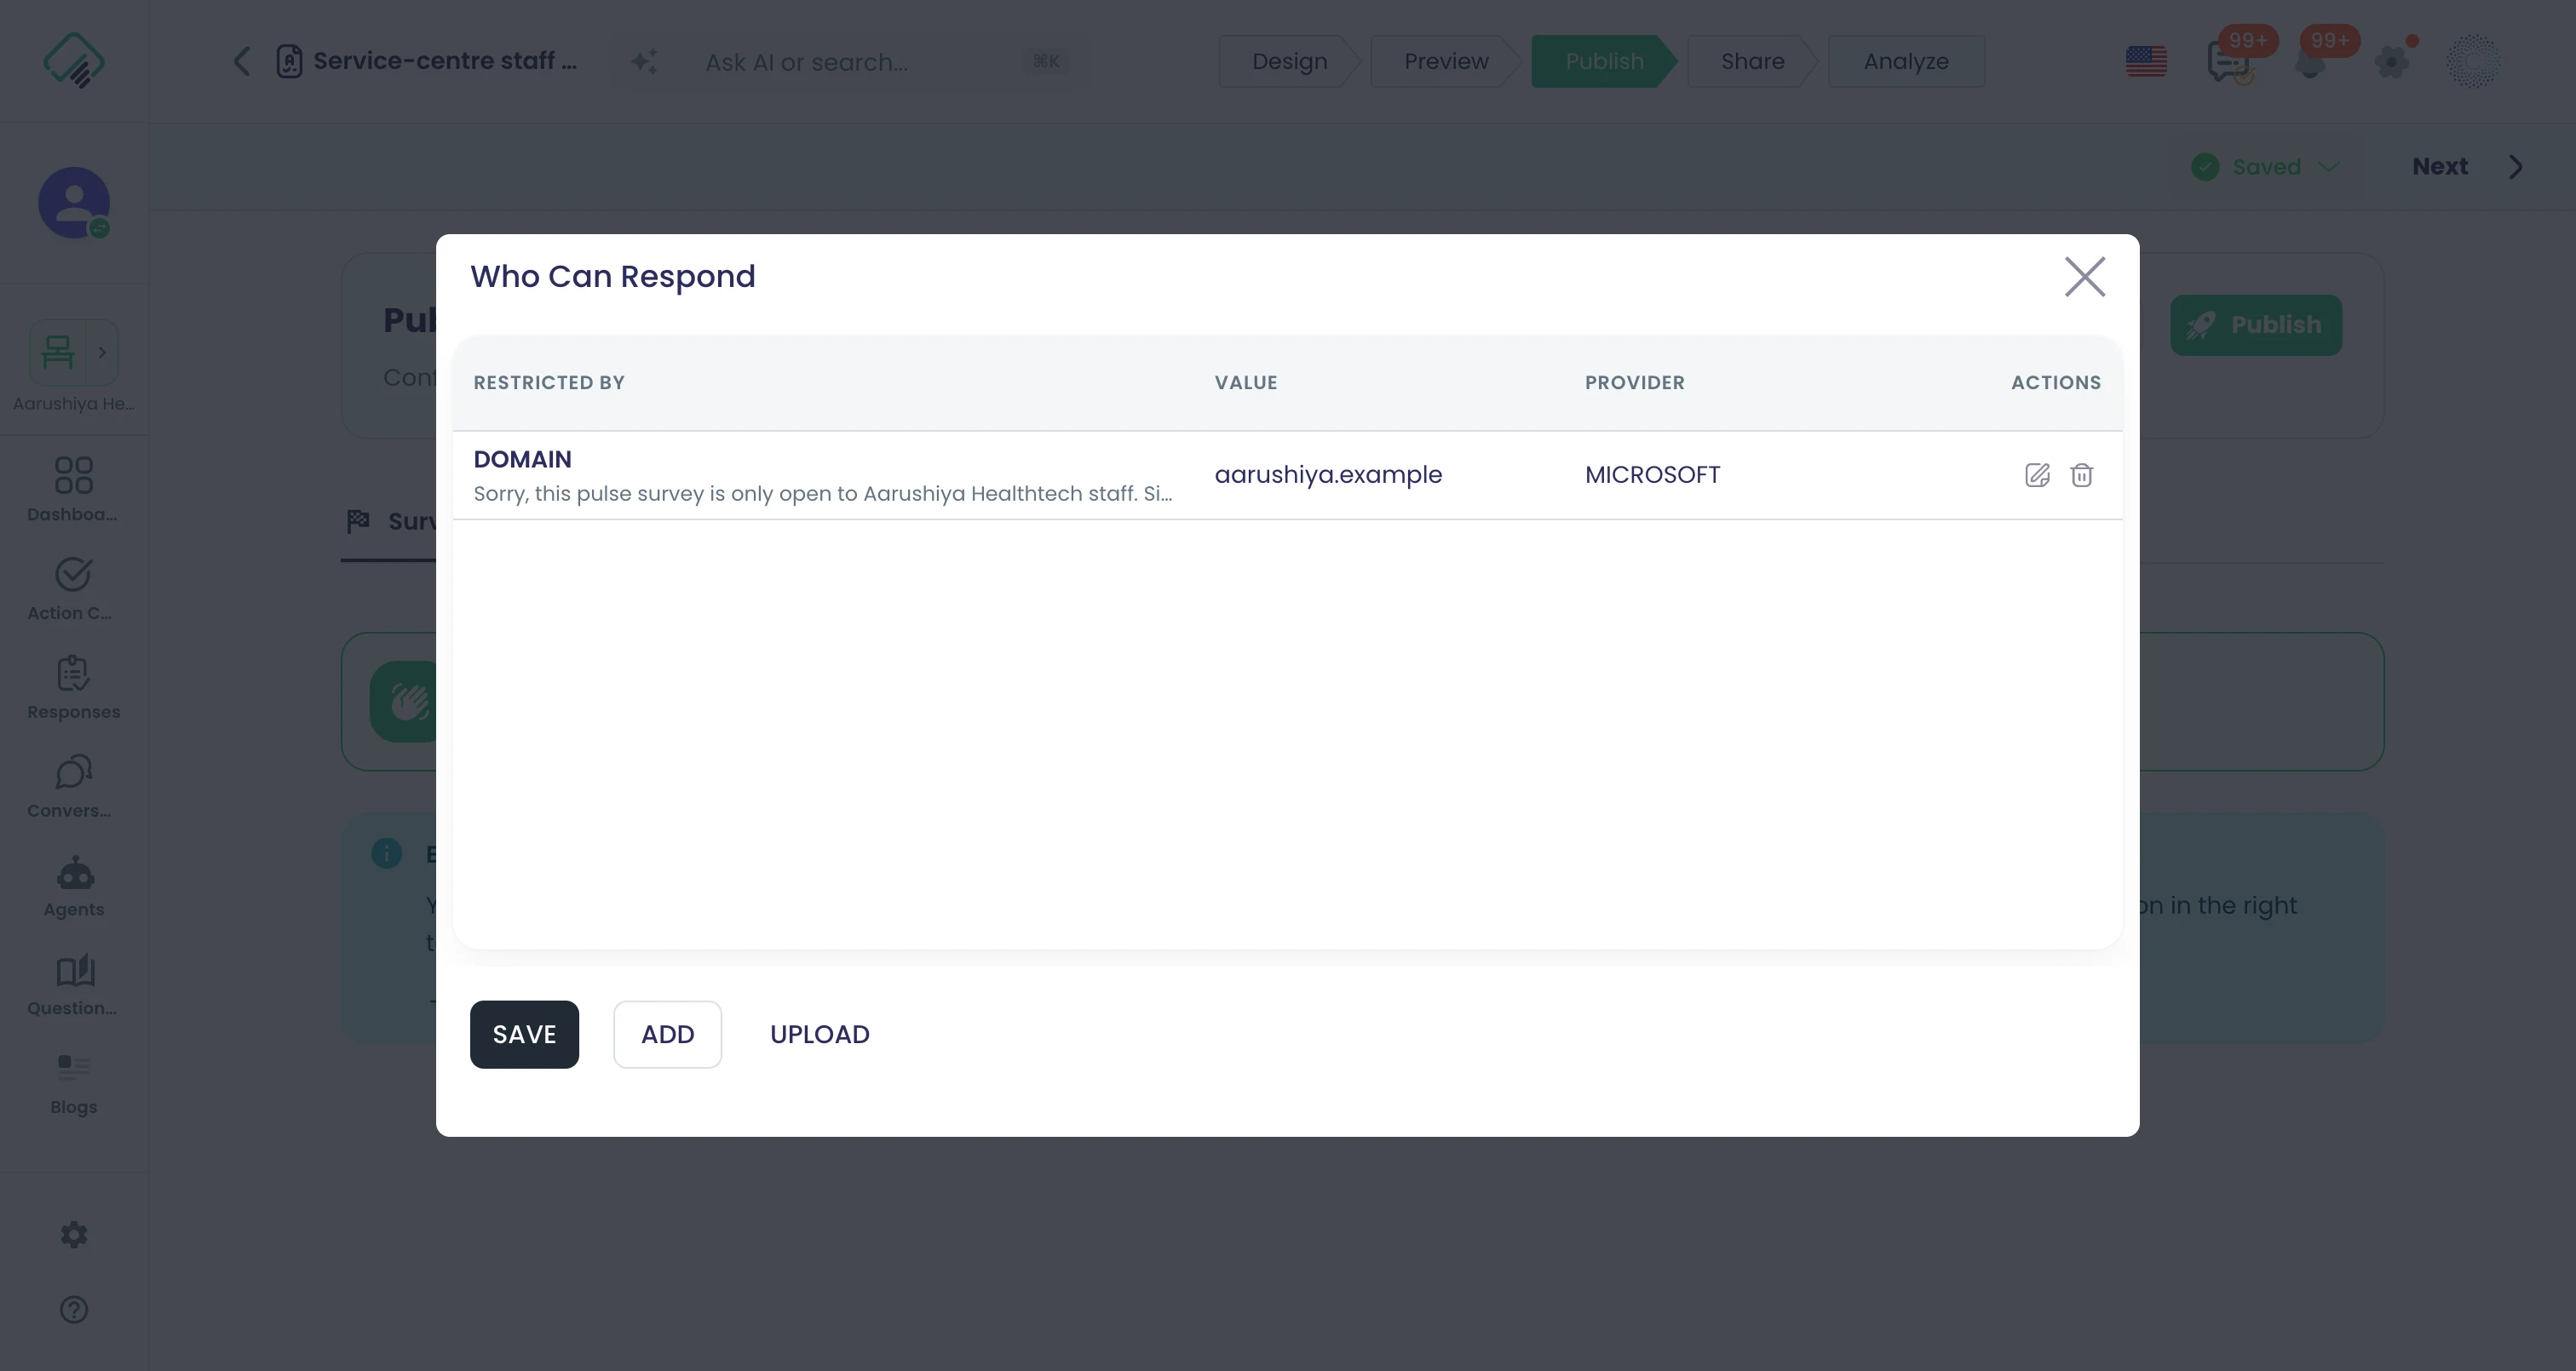
Task: Delete the DOMAIN restriction row
Action: click(2081, 475)
